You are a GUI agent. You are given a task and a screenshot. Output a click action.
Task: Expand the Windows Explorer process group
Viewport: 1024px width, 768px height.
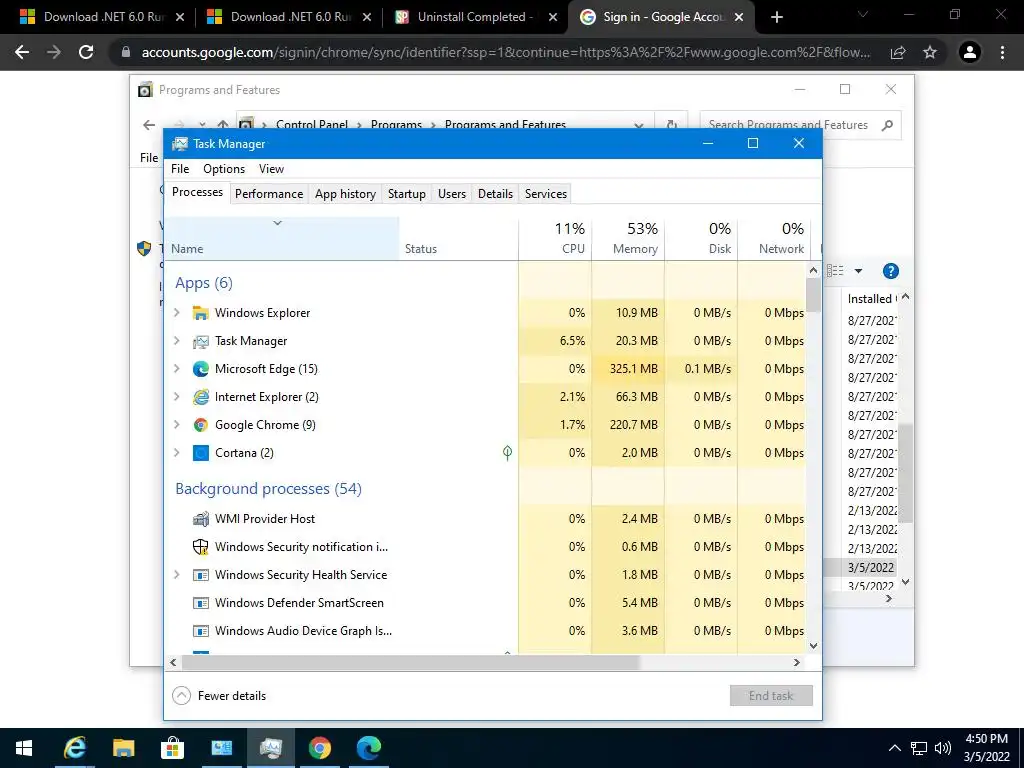click(x=176, y=313)
